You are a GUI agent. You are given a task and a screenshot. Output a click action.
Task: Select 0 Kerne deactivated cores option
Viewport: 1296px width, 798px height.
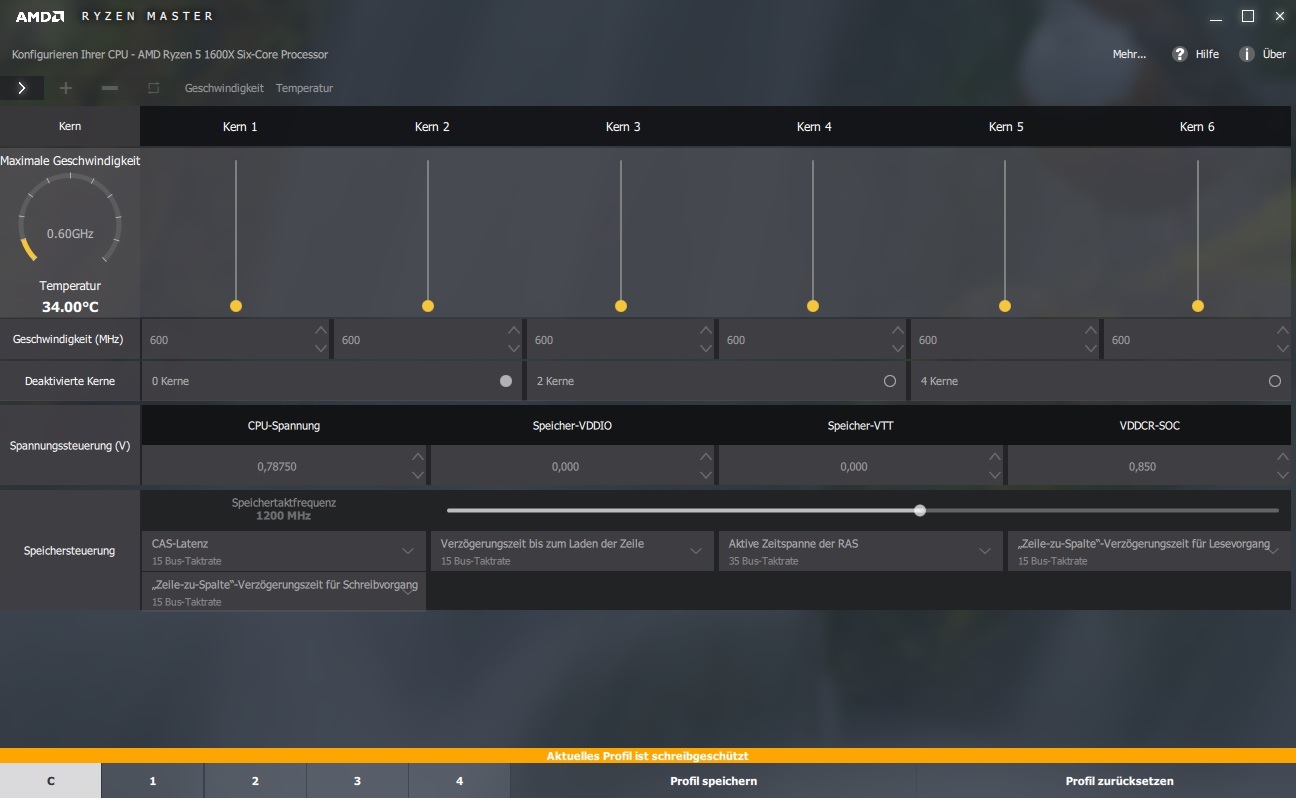click(505, 381)
